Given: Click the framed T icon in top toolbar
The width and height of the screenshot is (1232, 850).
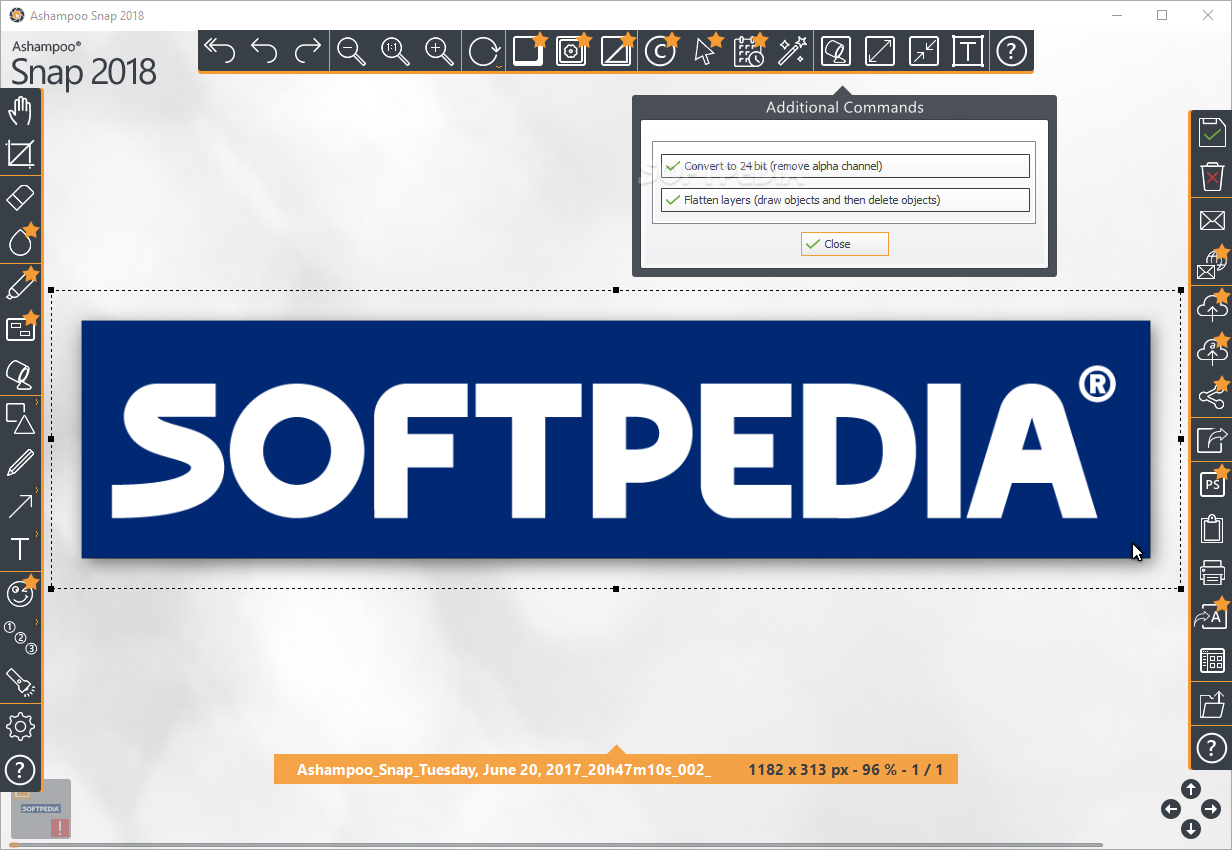Looking at the screenshot, I should 968,51.
